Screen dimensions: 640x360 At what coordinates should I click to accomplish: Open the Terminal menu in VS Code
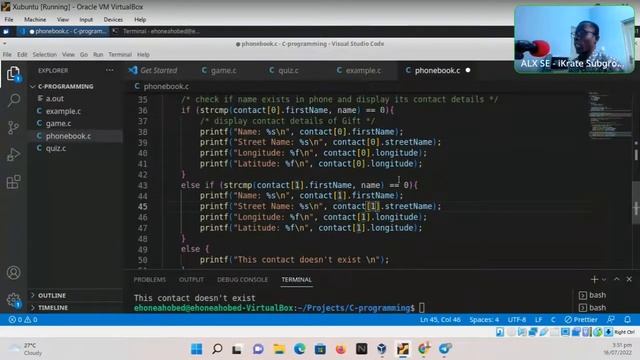click(x=120, y=54)
